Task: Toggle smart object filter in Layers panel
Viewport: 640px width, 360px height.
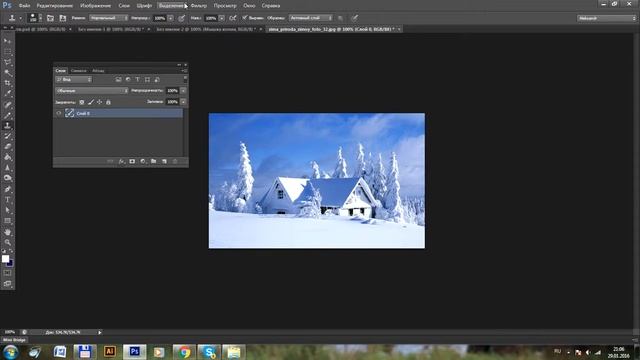Action: click(157, 80)
